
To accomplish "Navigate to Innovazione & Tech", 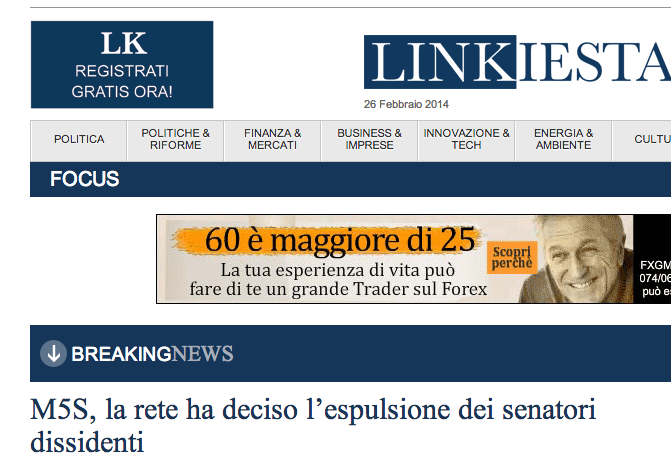I will [x=466, y=139].
